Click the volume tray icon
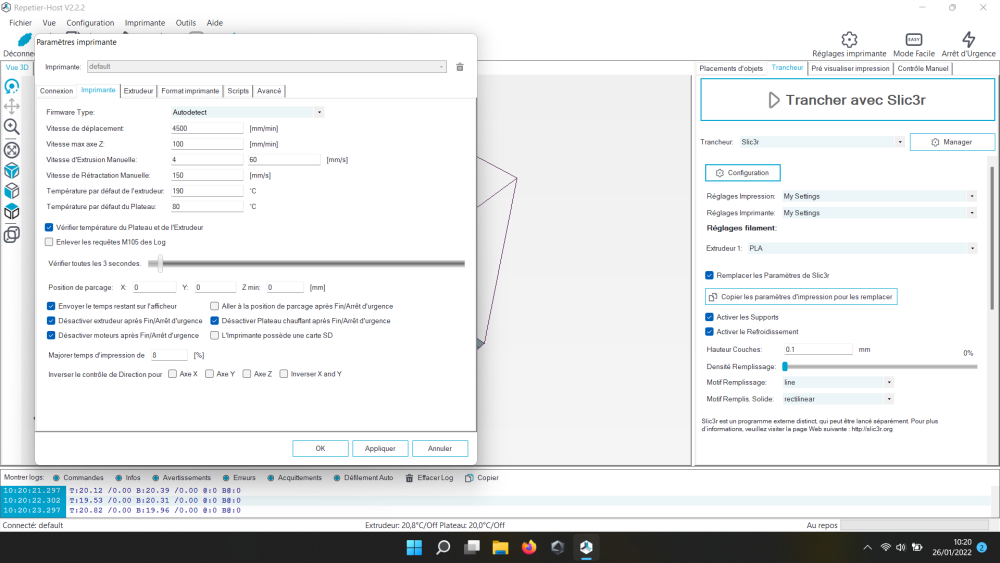This screenshot has width=1000, height=563. pos(901,547)
